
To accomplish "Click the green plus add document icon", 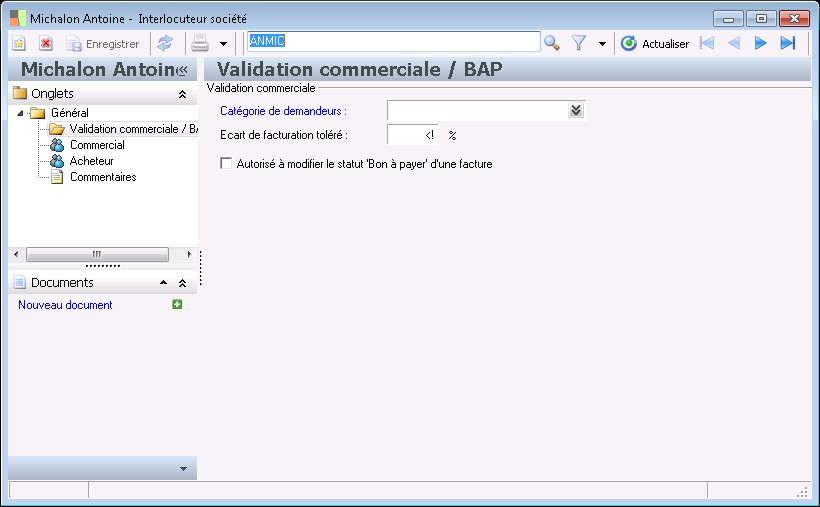I will 177,305.
